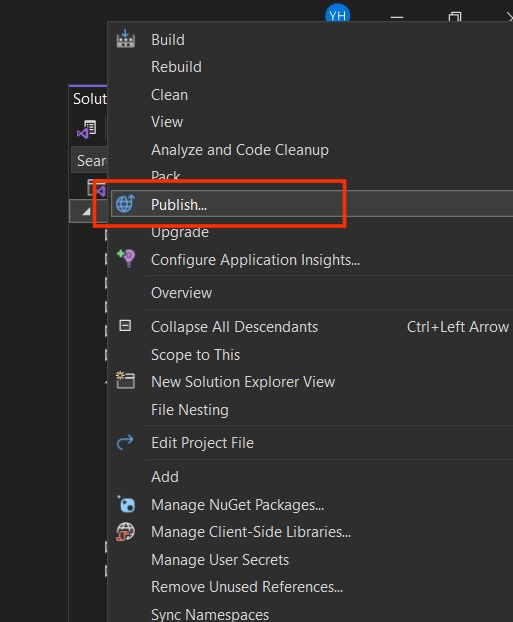Open the File Nesting submenu
The width and height of the screenshot is (513, 622).
click(190, 409)
